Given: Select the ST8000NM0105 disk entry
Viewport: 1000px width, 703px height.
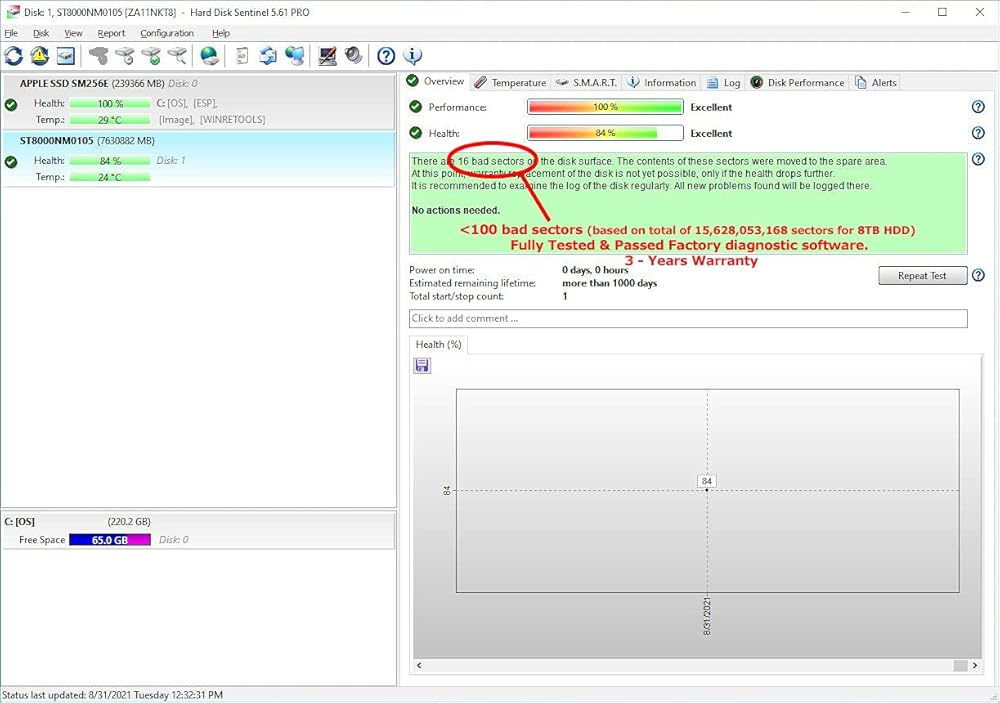Looking at the screenshot, I should point(198,159).
